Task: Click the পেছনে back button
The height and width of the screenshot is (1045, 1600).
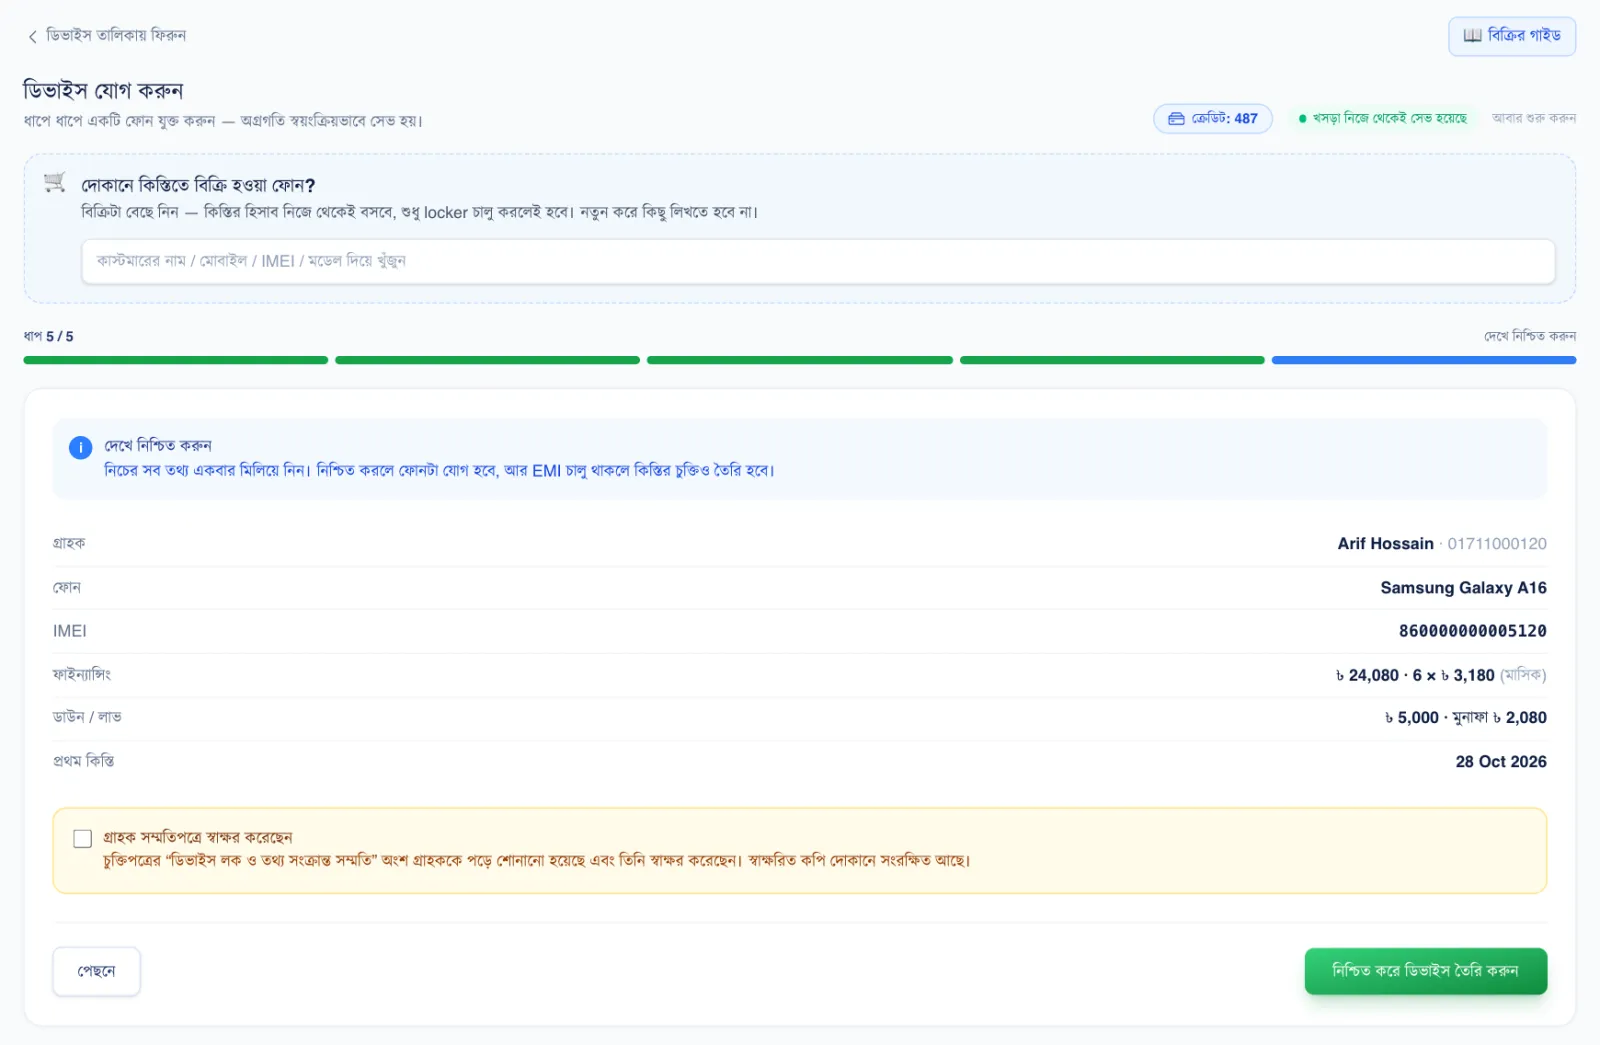Action: (x=96, y=971)
